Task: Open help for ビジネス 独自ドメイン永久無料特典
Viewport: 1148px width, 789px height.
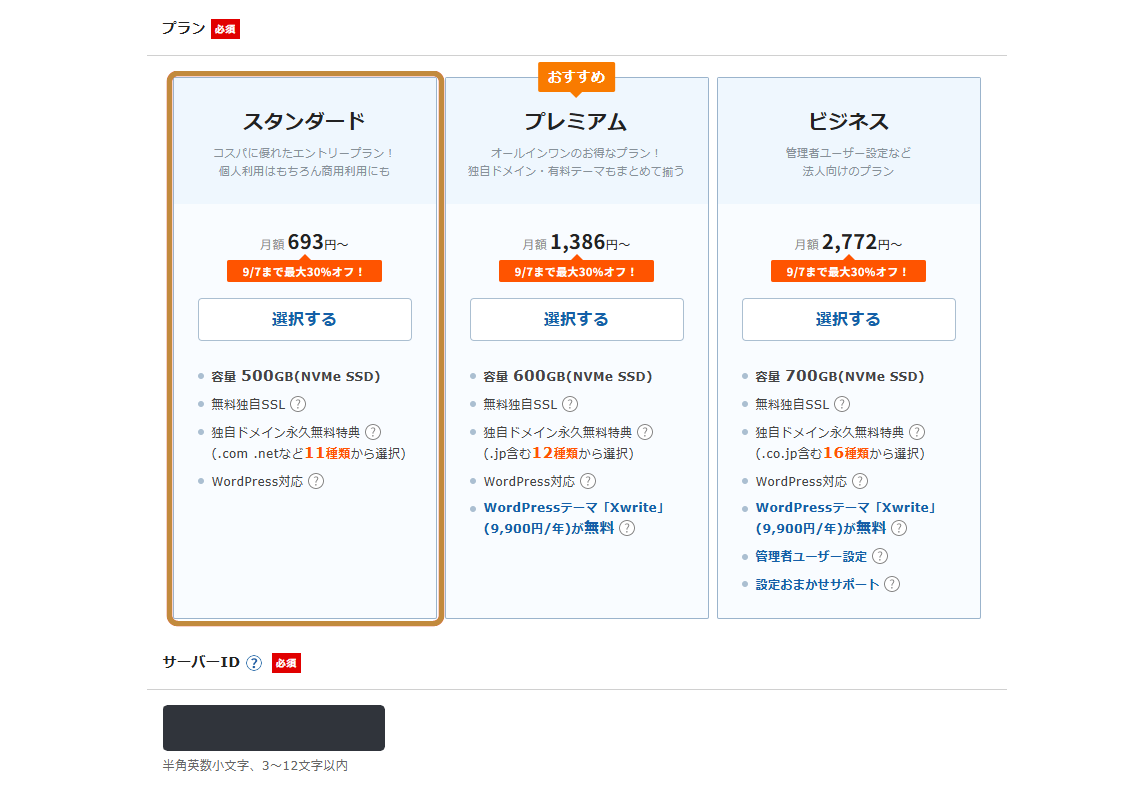Action: [x=917, y=432]
